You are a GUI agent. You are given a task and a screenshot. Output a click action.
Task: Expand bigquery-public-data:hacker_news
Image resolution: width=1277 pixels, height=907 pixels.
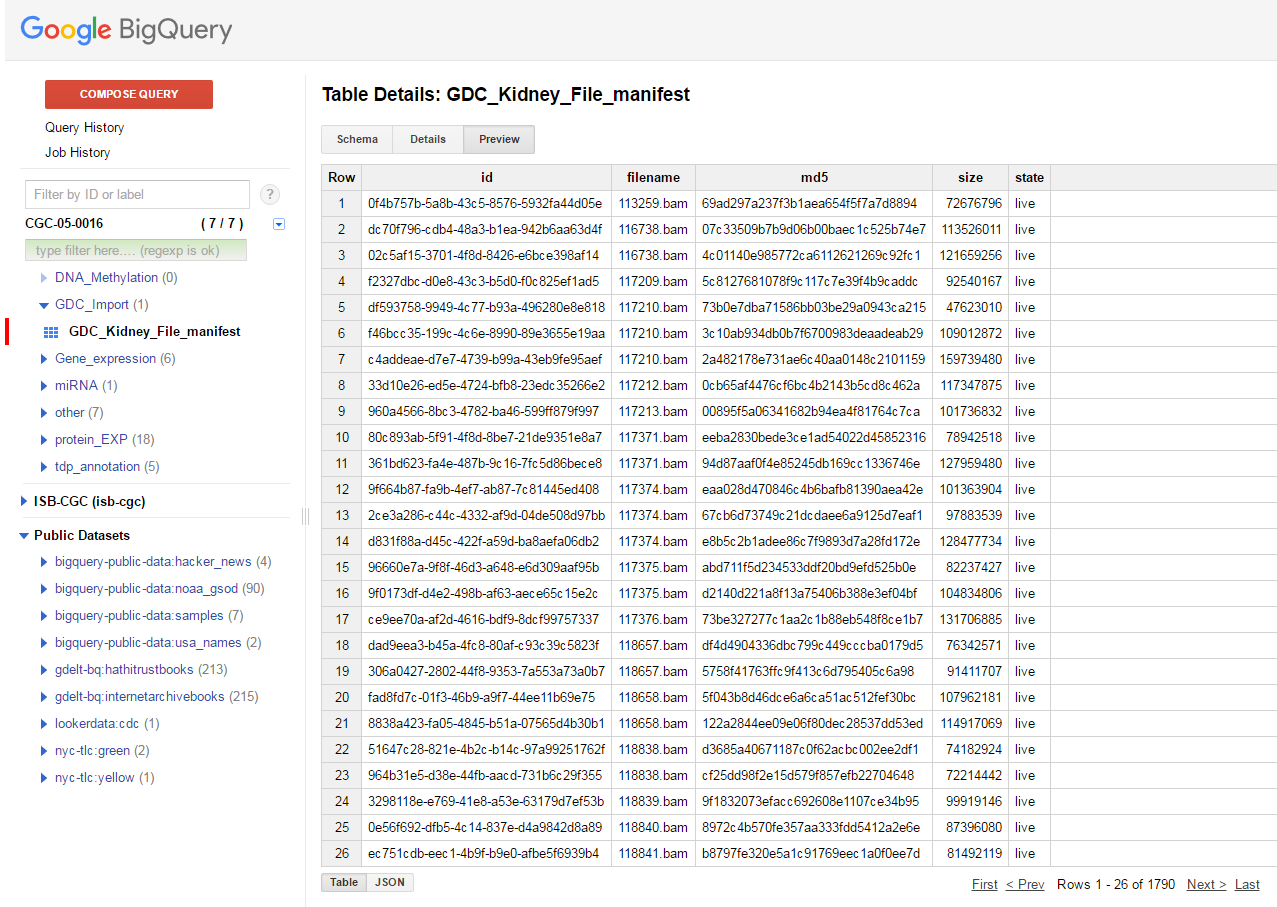pyautogui.click(x=44, y=562)
